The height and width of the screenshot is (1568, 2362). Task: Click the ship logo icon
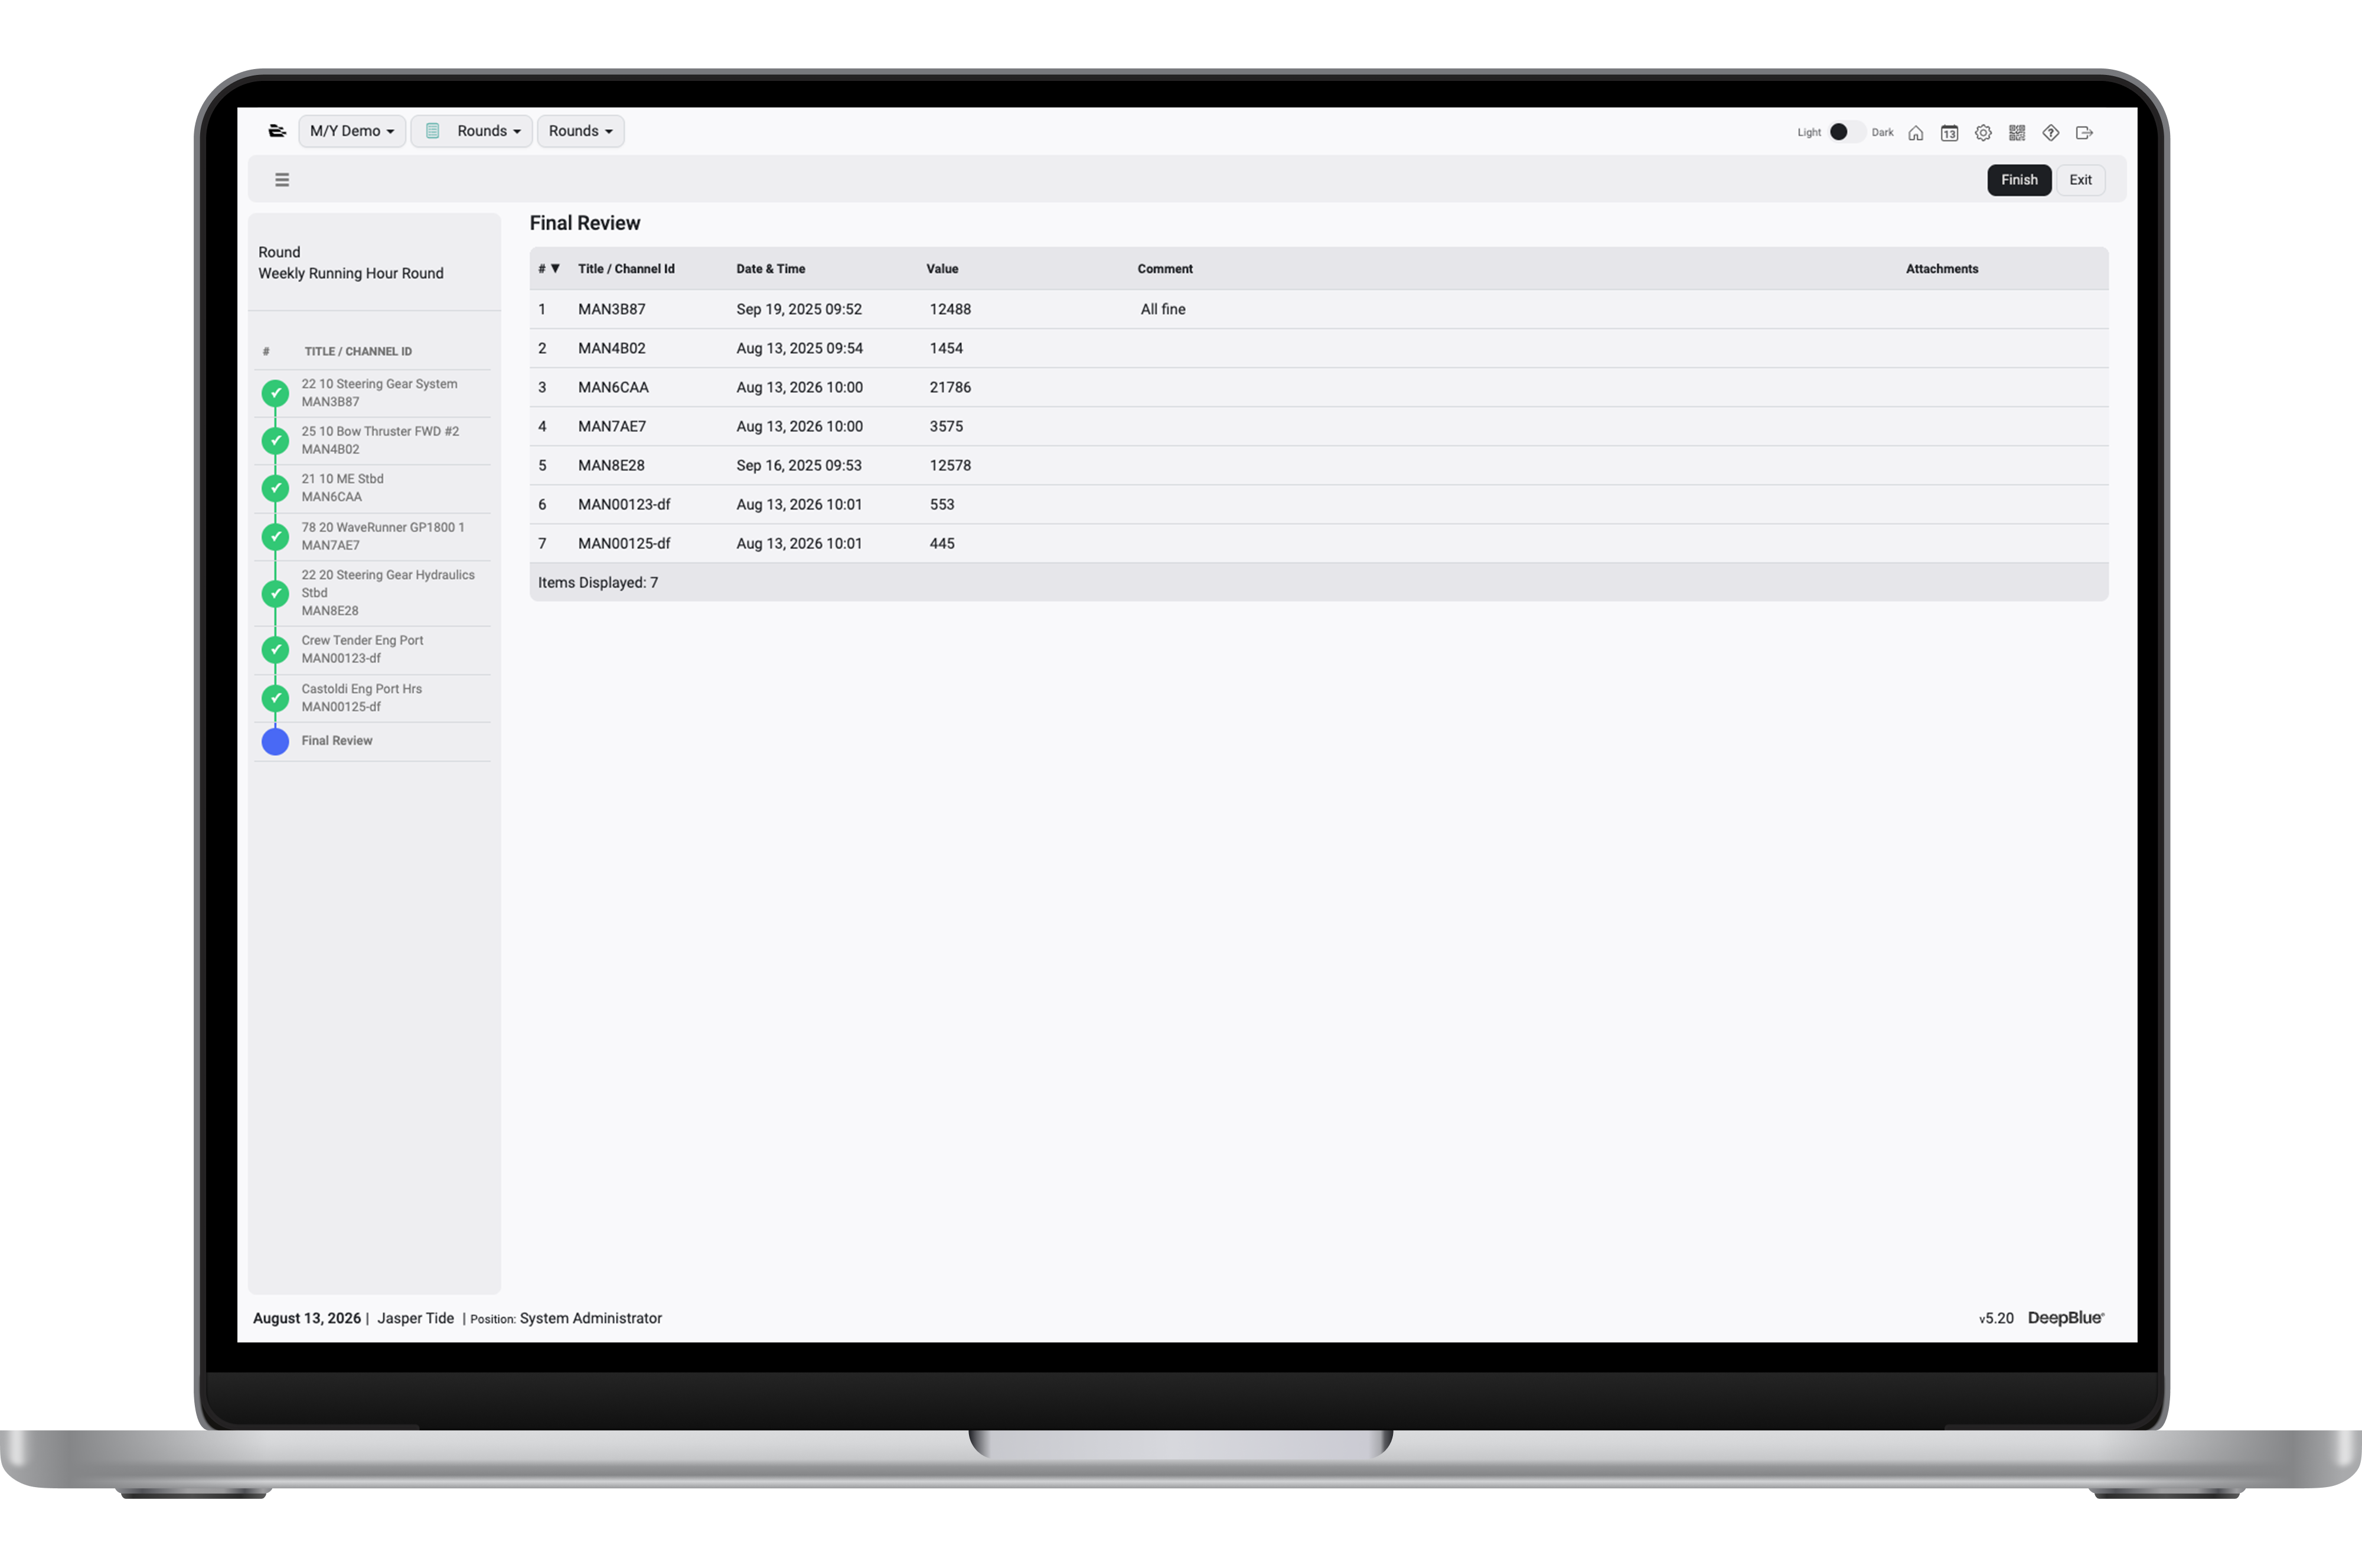point(277,131)
